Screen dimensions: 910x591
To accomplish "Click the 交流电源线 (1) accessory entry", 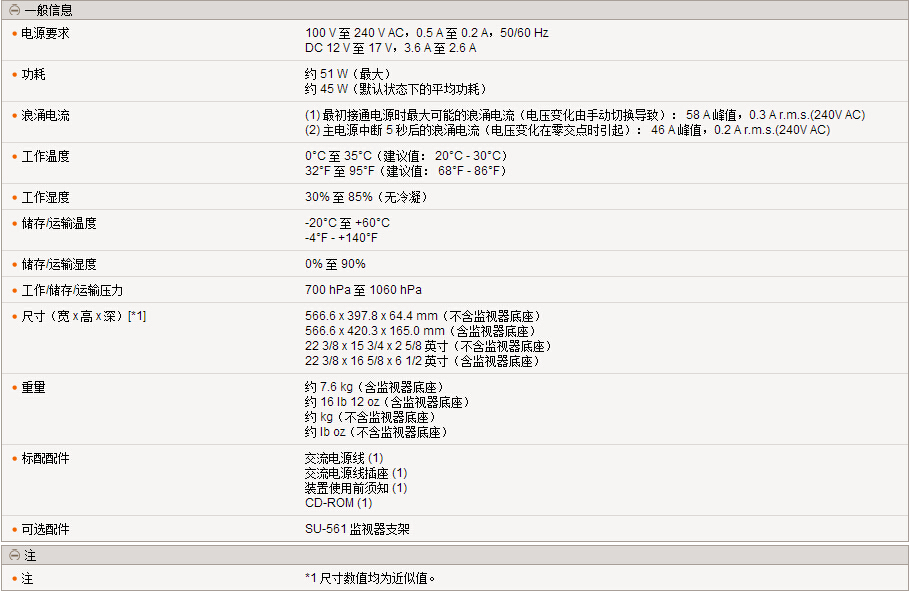I will tap(344, 458).
